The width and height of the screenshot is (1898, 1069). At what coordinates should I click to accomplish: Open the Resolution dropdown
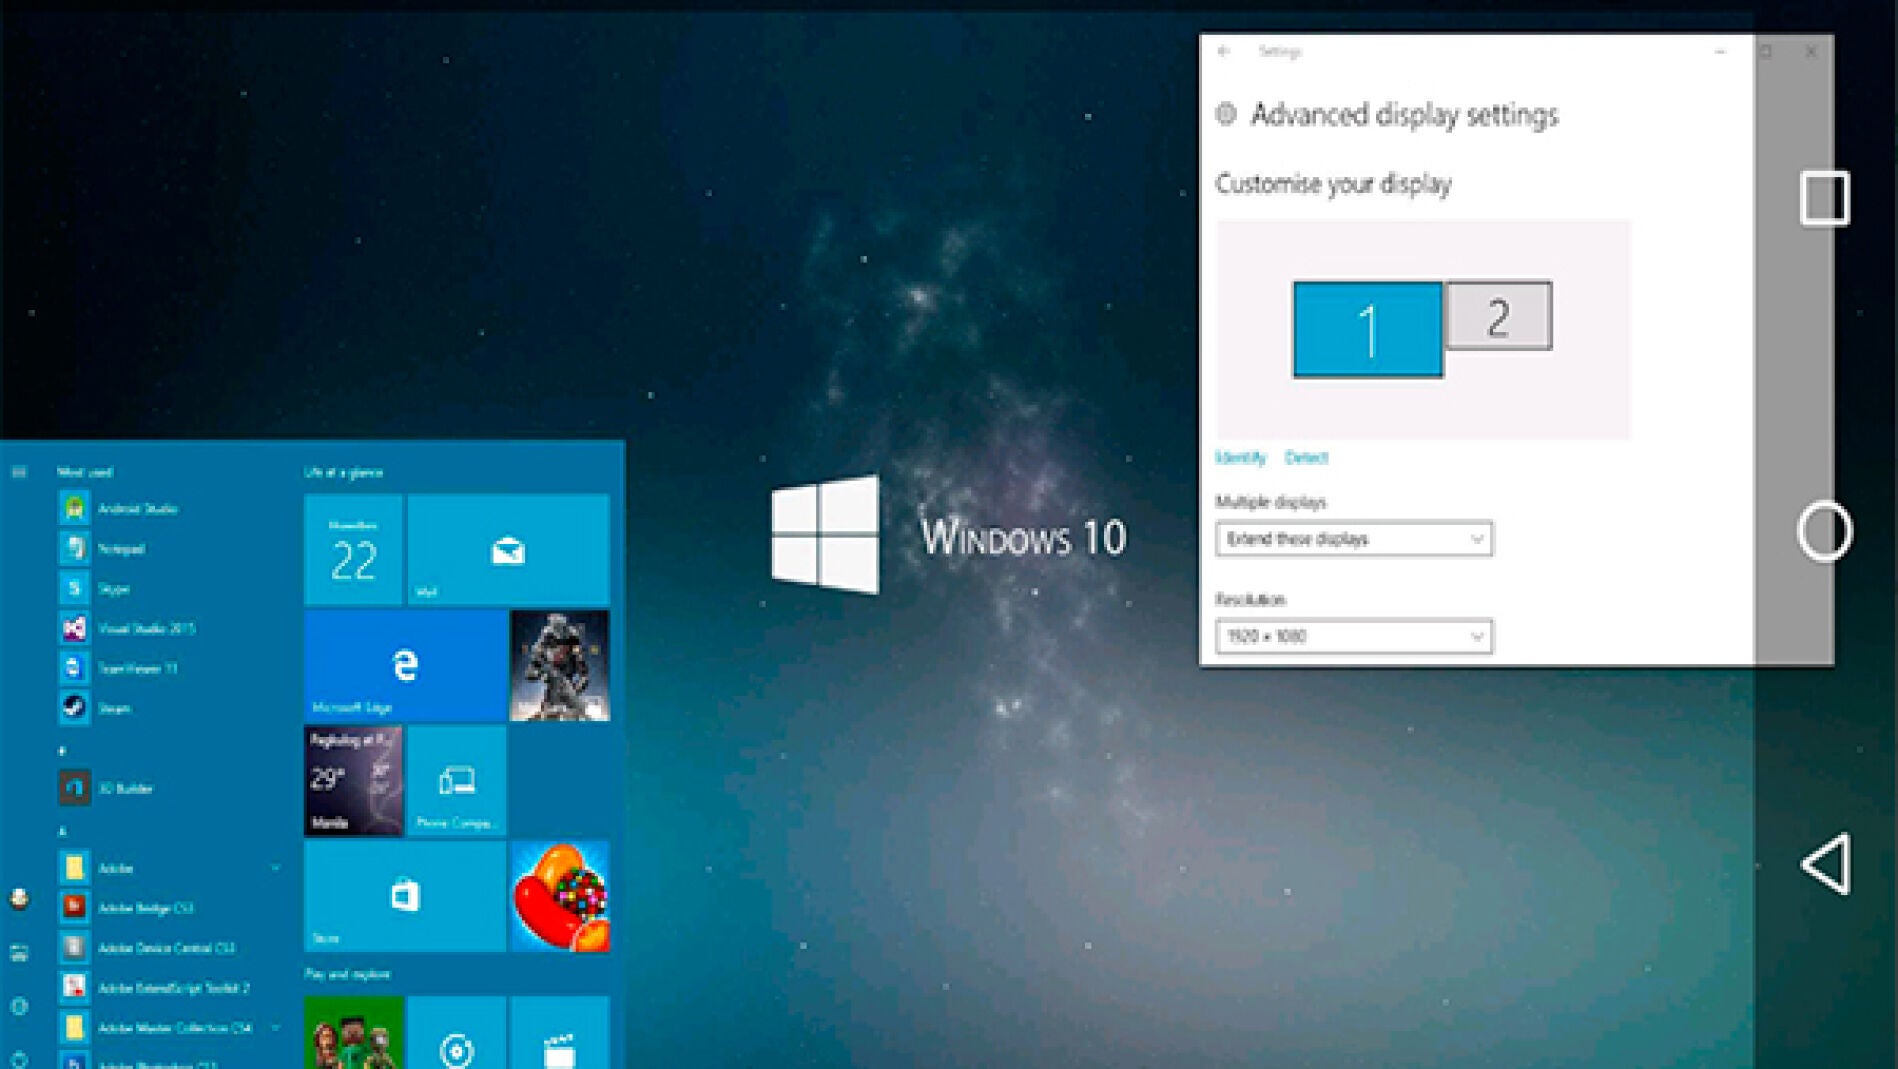[1353, 636]
